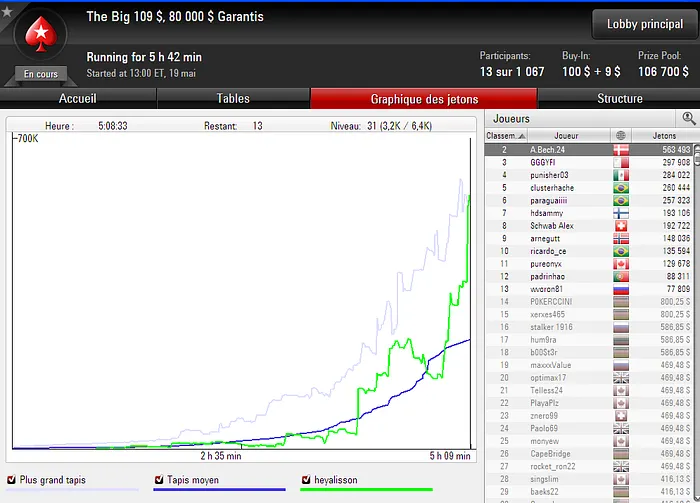The image size is (700, 503).
Task: Select player row A.Bech.24
Action: (589, 150)
